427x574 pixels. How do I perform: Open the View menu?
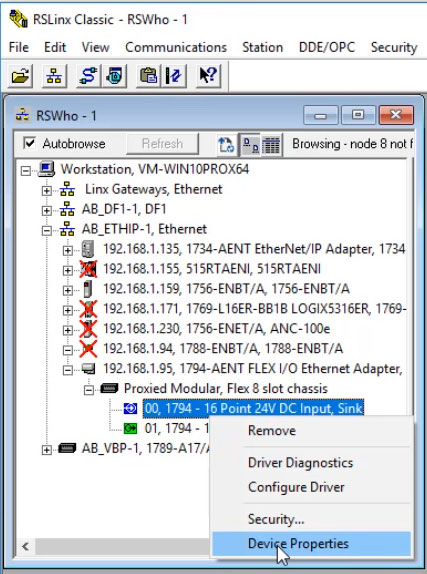pos(96,47)
